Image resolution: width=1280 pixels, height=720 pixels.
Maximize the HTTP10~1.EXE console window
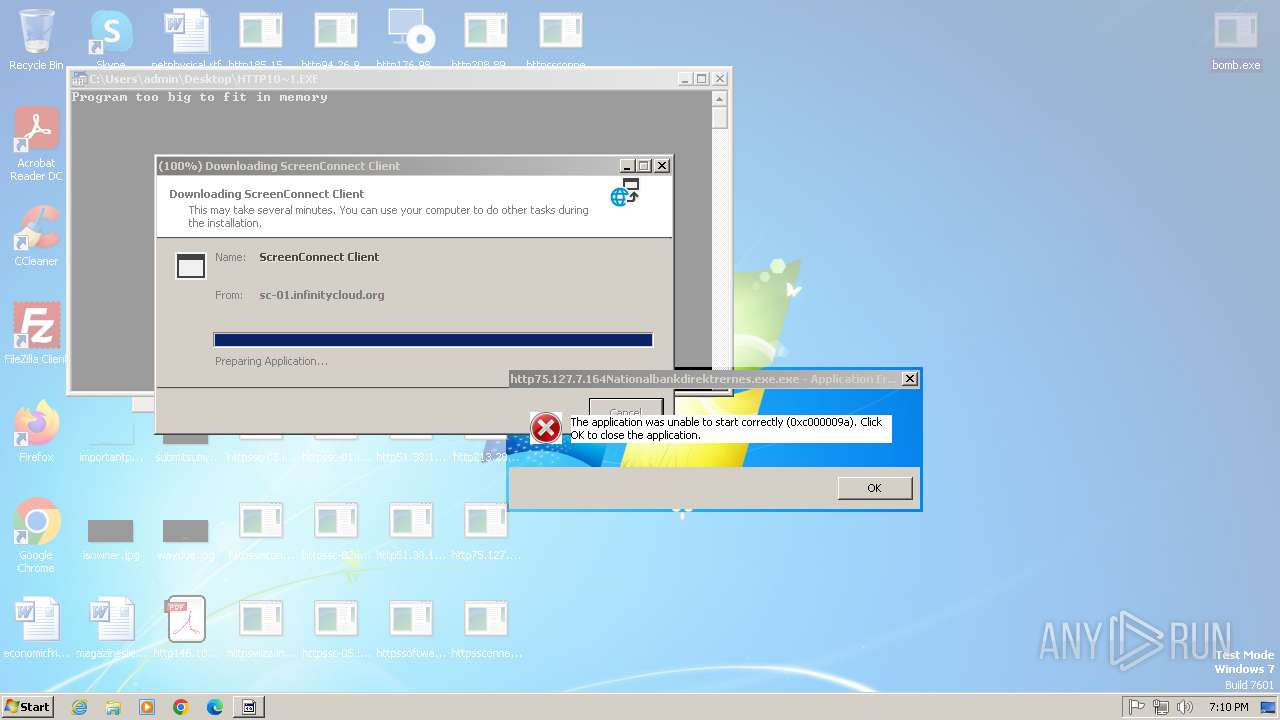[x=702, y=79]
